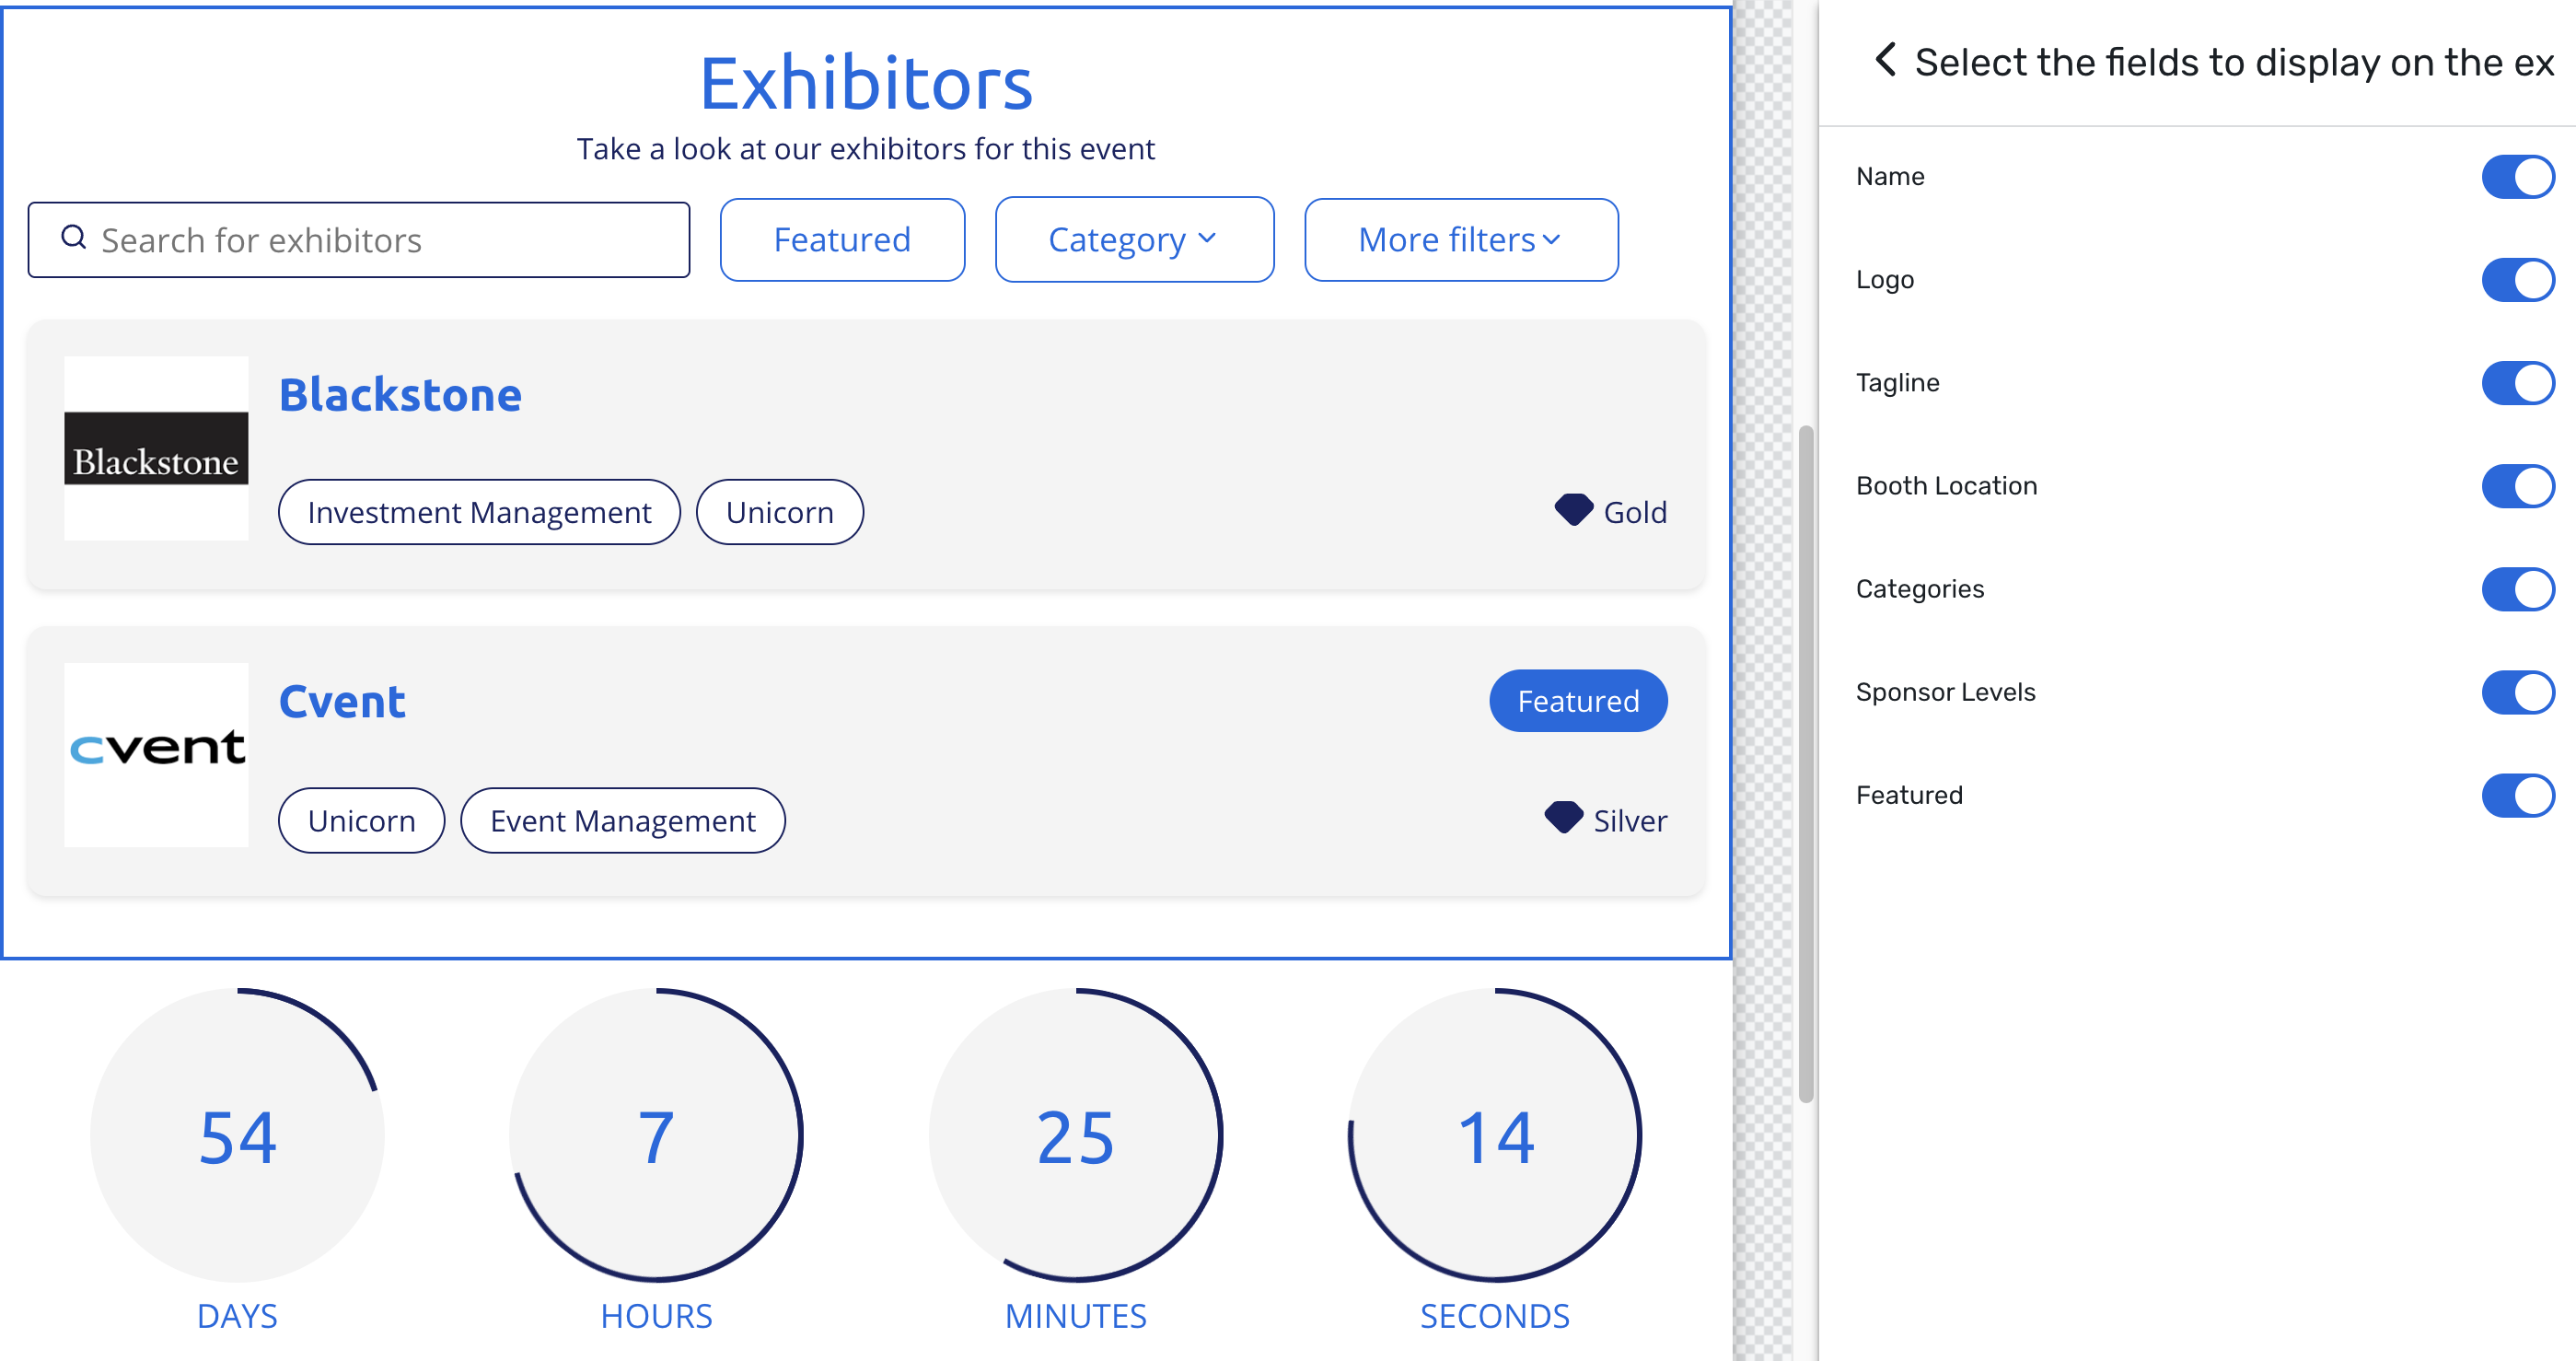Disable the Featured field toggle
This screenshot has width=2576, height=1361.
[x=2517, y=795]
